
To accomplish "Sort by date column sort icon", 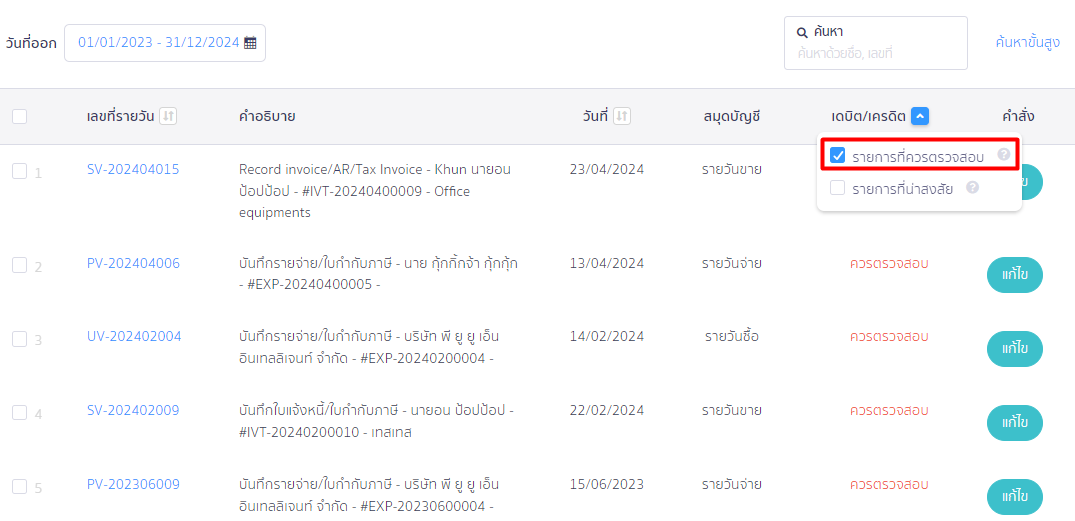I will click(x=622, y=117).
